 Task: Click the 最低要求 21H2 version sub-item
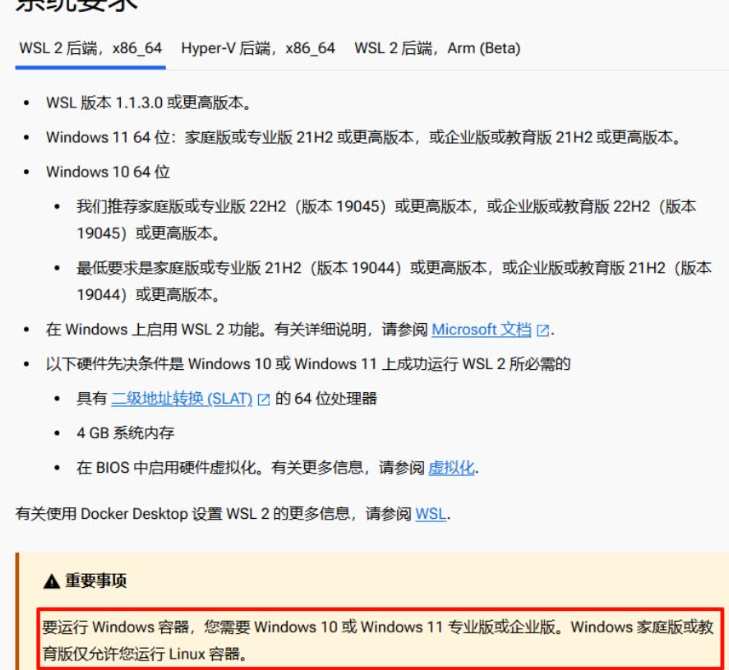coord(394,281)
